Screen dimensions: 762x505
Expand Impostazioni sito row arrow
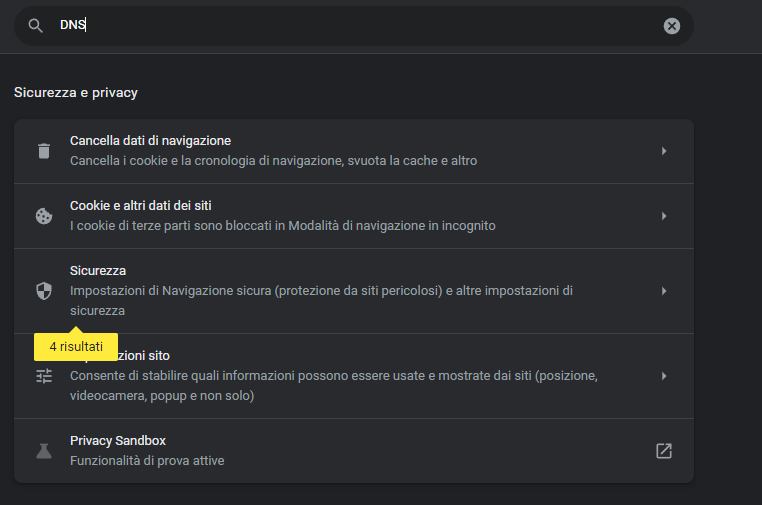click(x=663, y=376)
